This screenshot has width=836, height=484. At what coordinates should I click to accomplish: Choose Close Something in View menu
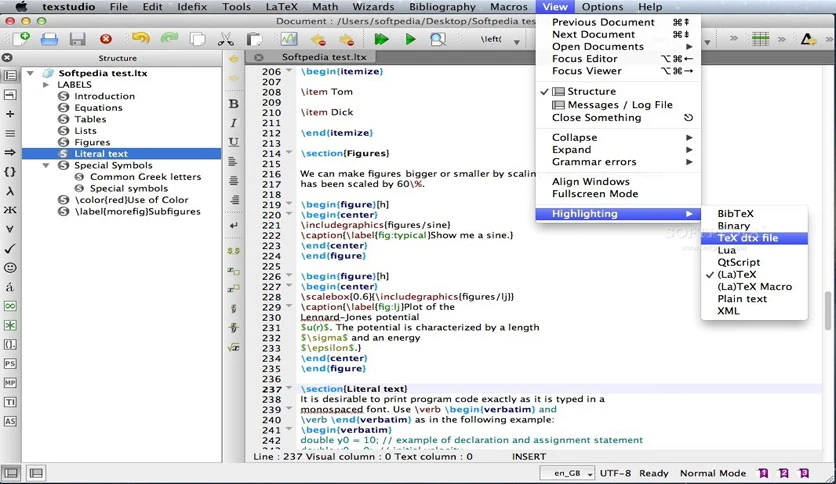[x=618, y=118]
